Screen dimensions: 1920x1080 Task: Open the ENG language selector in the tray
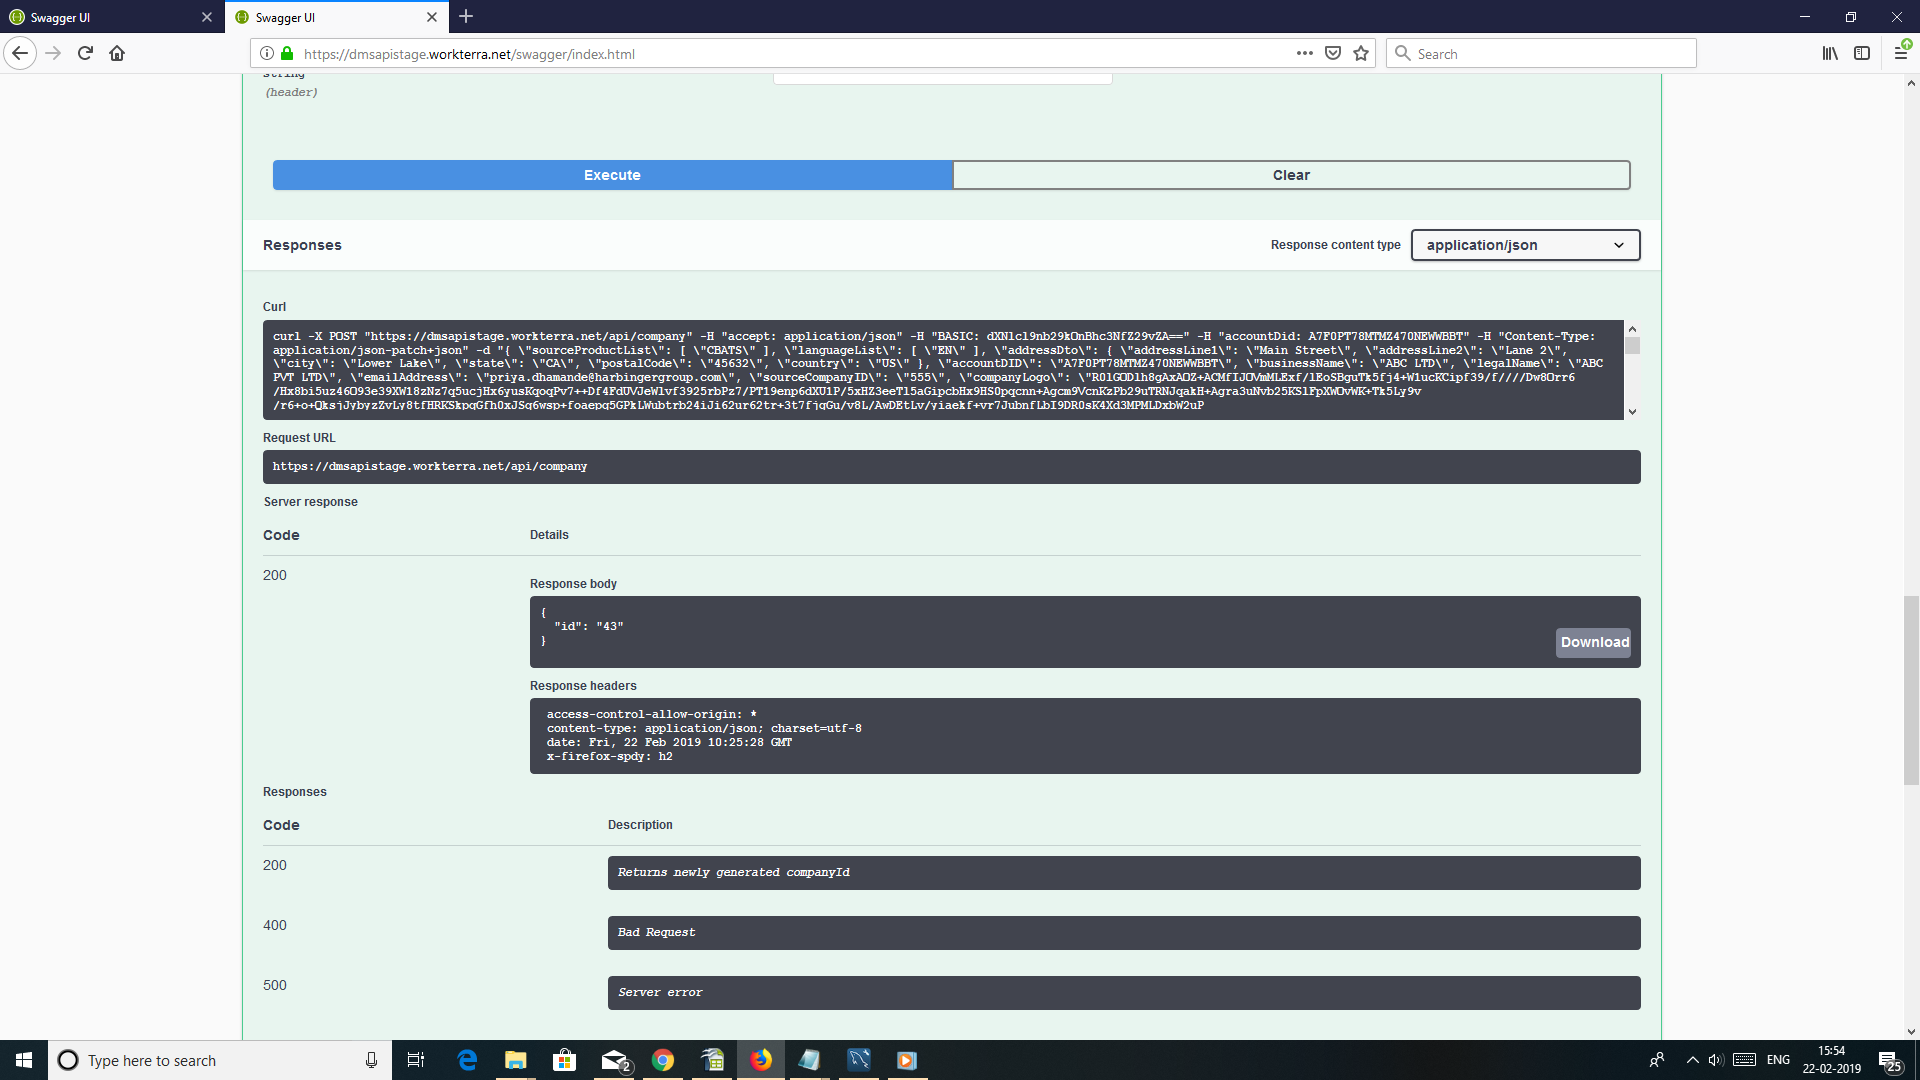(1778, 1060)
